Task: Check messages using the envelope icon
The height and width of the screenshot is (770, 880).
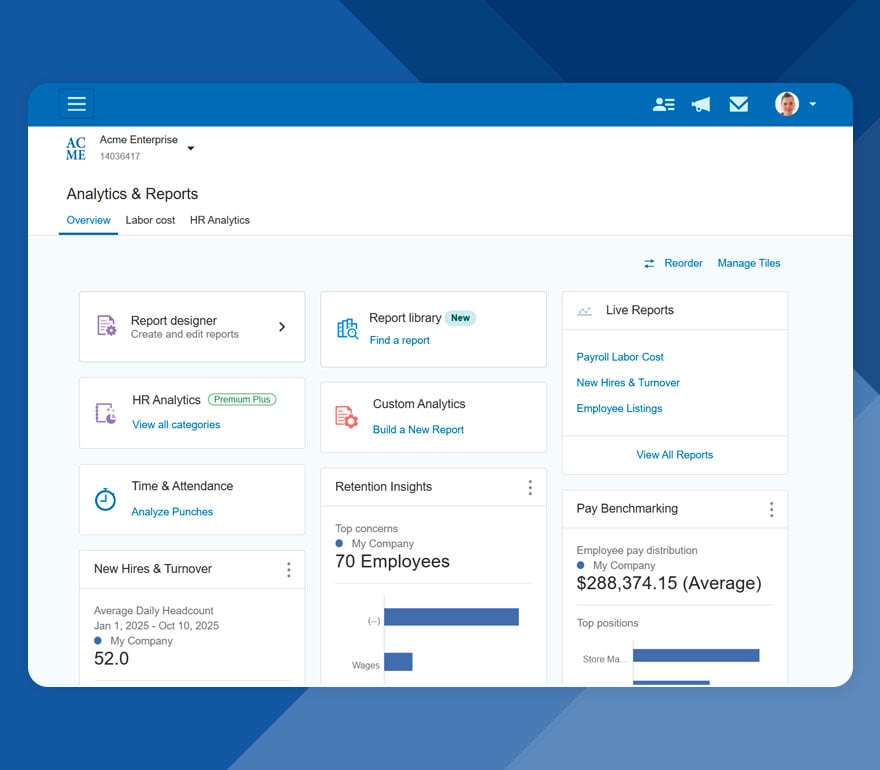Action: [738, 103]
